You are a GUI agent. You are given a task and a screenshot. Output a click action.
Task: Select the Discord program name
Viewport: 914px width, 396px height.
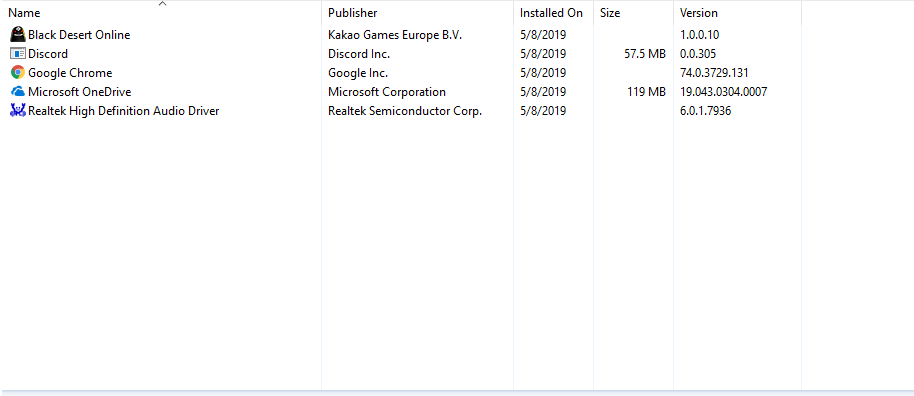tap(48, 54)
